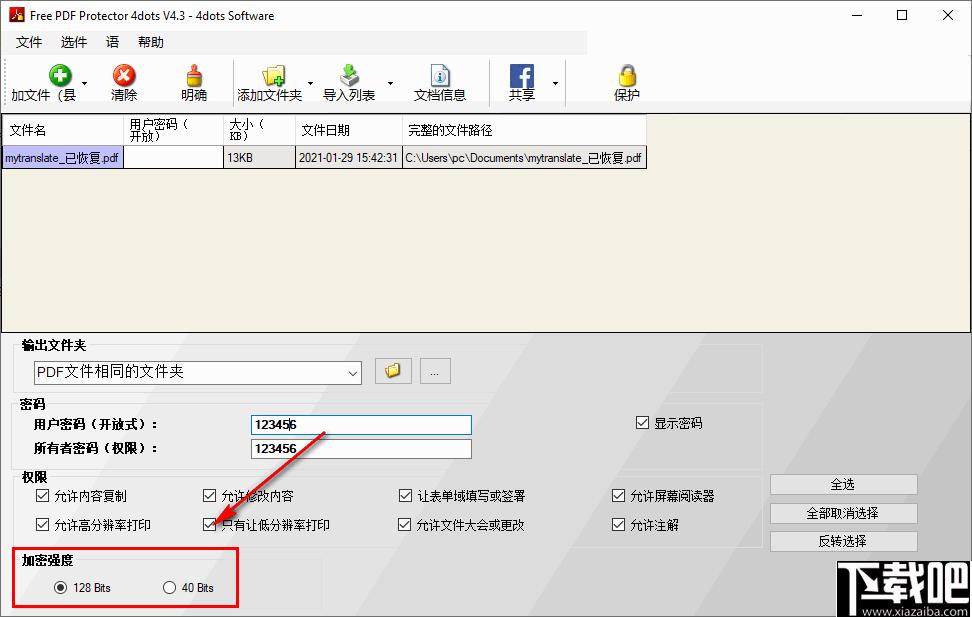
Task: Click the padlock Protect (保护) icon
Action: (627, 76)
